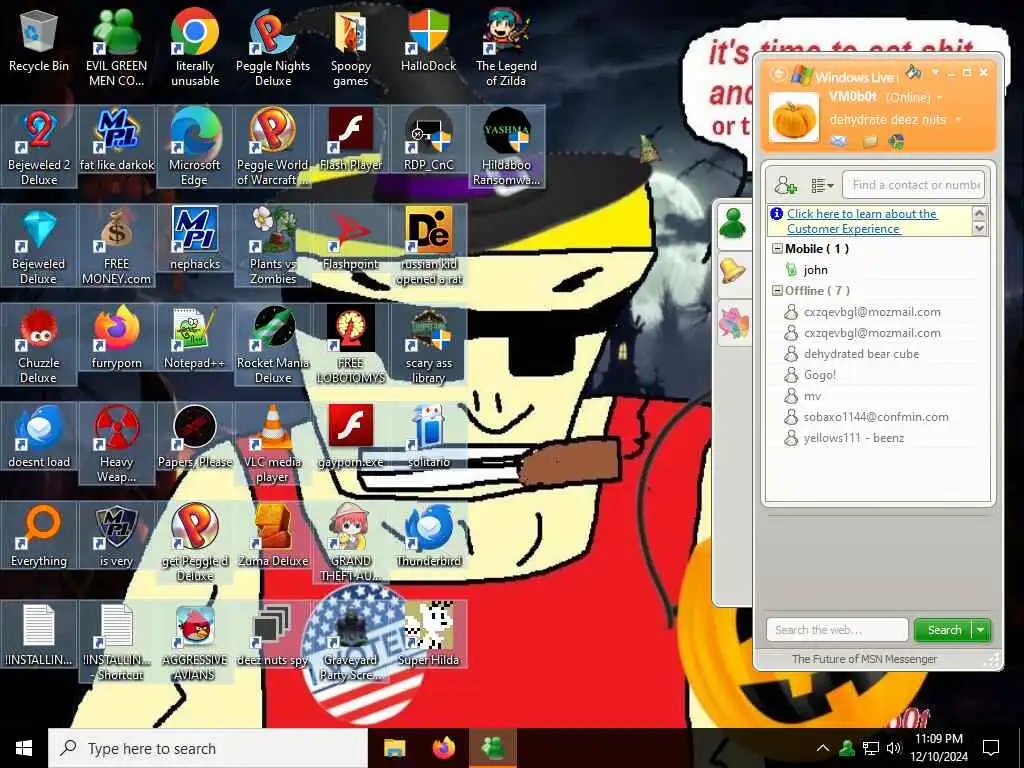Open the Messenger e-mail inbox envelope icon
The width and height of the screenshot is (1024, 768).
[x=839, y=140]
